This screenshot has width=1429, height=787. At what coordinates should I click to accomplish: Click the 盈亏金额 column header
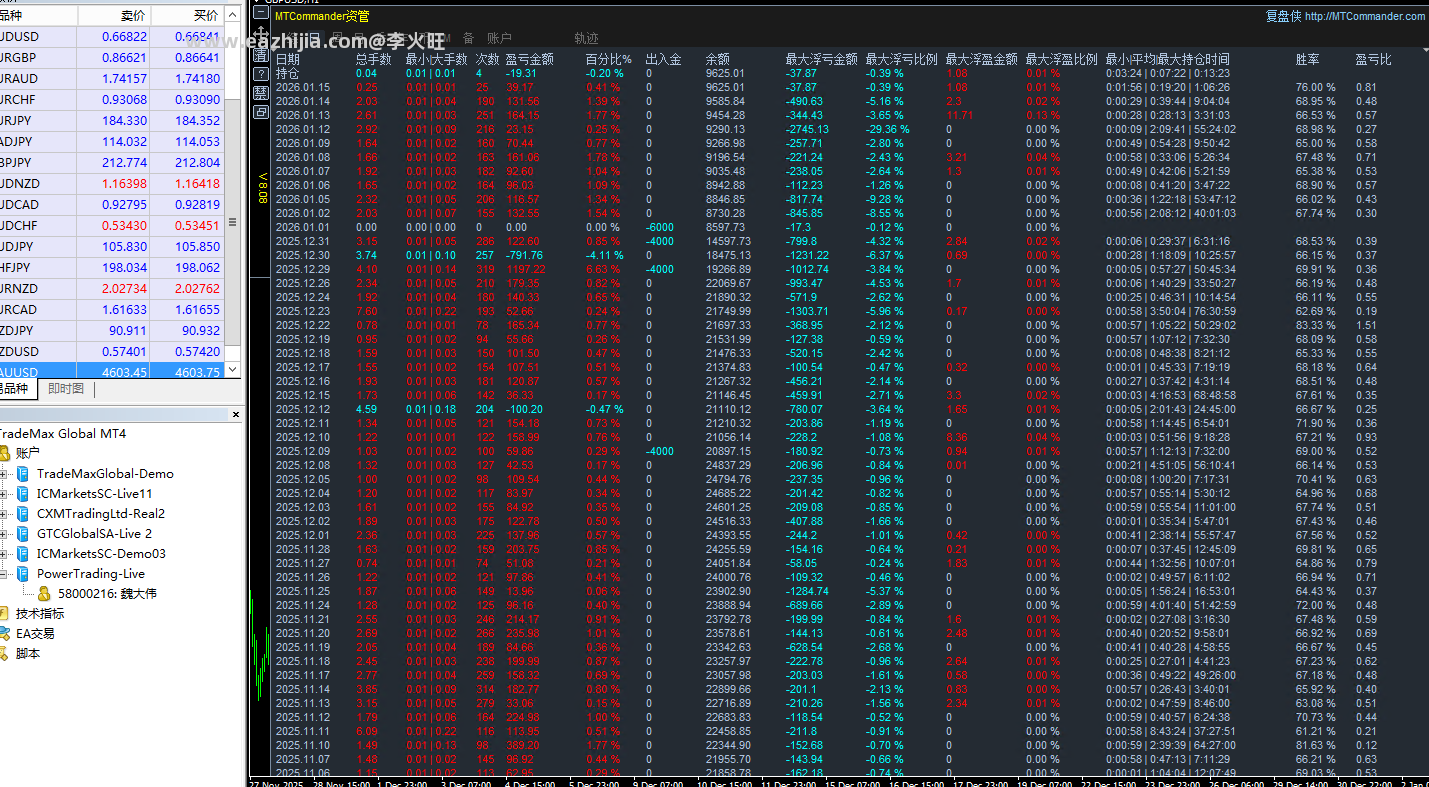pyautogui.click(x=529, y=59)
